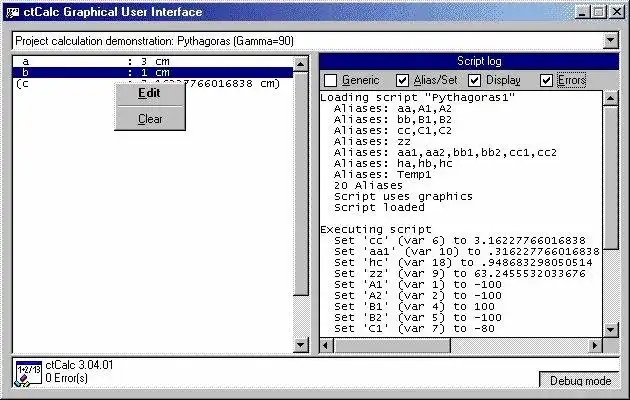Screen dimensions: 630x400
Task: Uncheck the Display checkbox
Action: click(x=475, y=80)
